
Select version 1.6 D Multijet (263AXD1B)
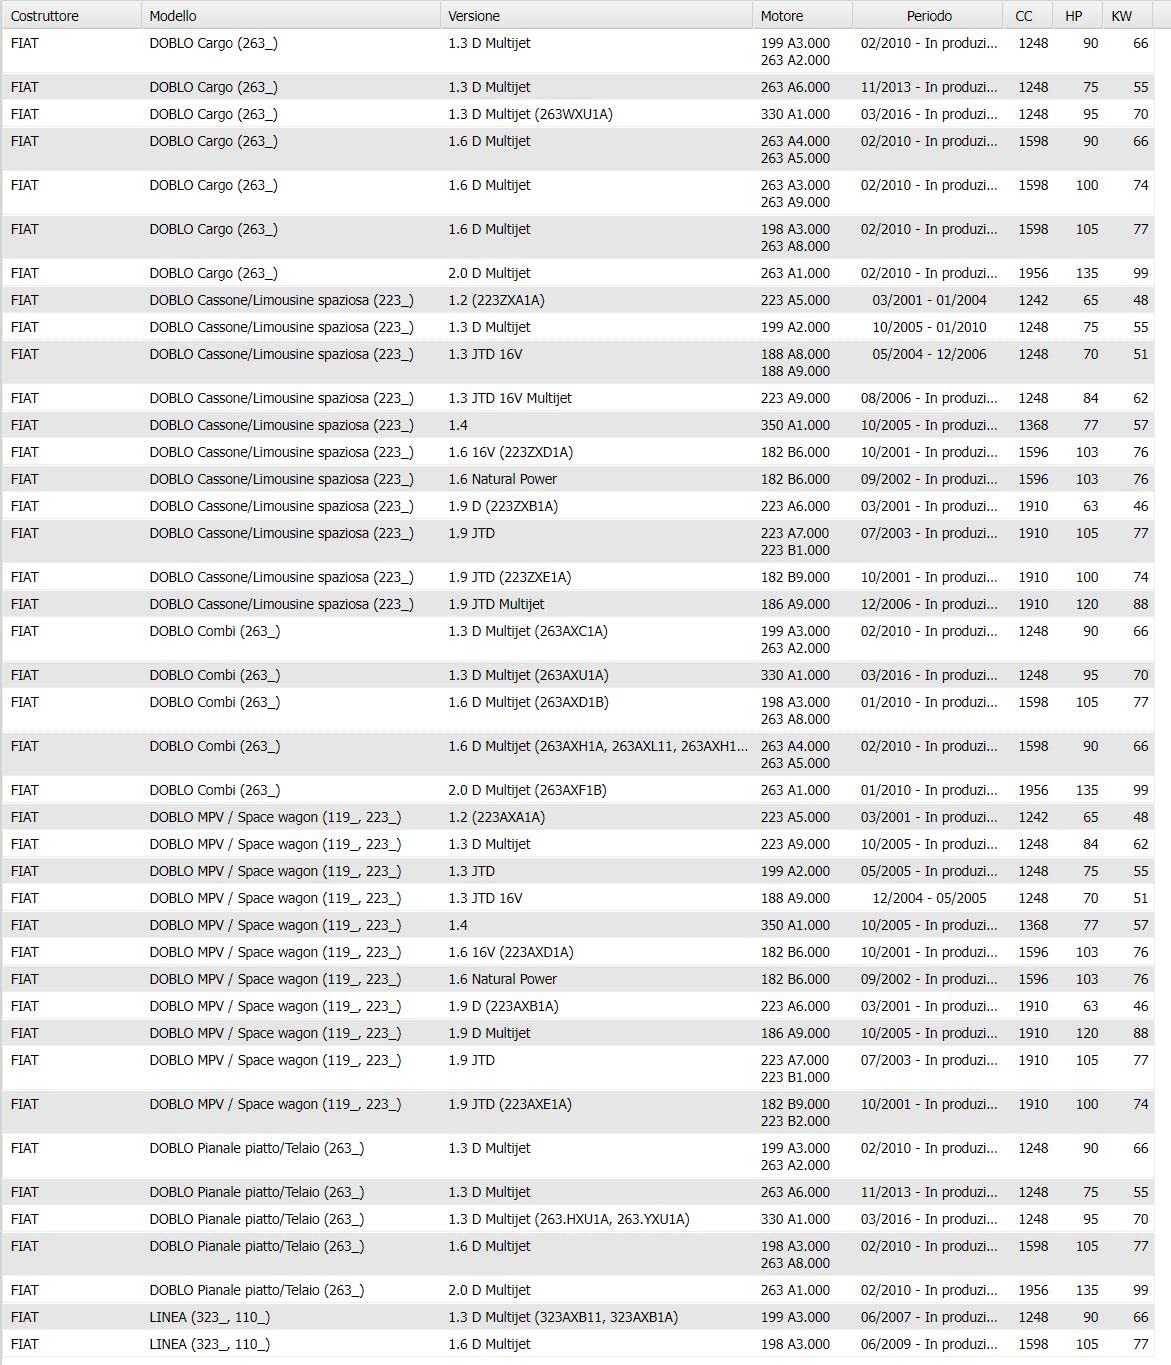click(528, 702)
